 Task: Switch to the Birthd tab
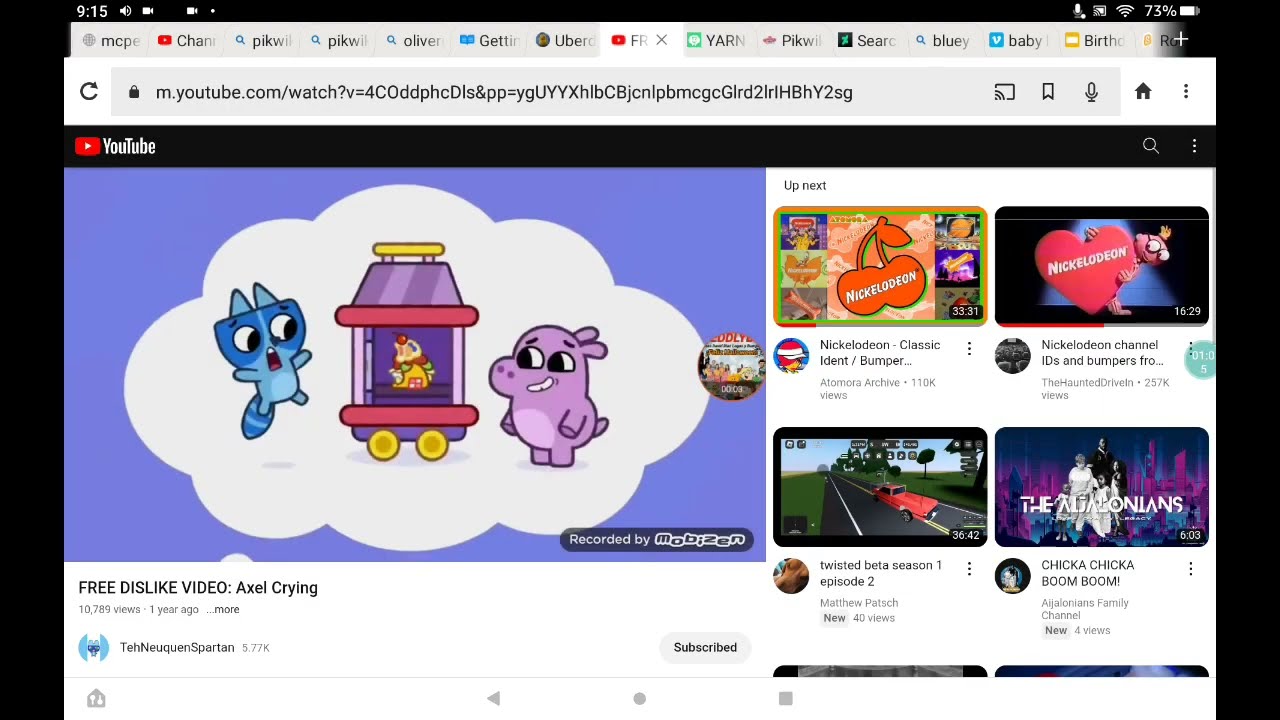(x=1095, y=41)
